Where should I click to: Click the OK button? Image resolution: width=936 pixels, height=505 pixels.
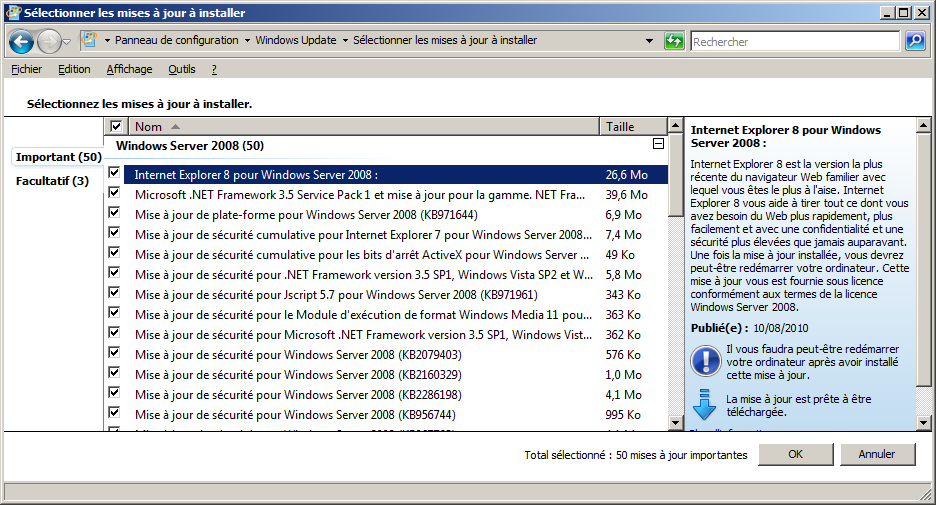click(x=795, y=454)
